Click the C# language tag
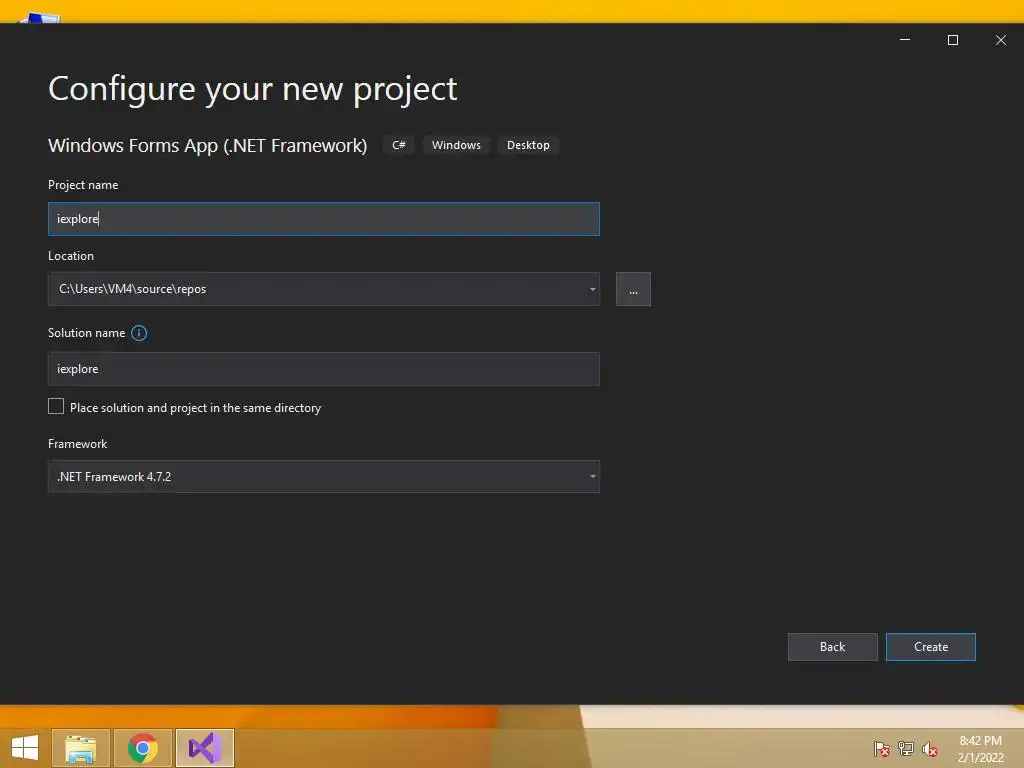1024x768 pixels. click(x=398, y=145)
